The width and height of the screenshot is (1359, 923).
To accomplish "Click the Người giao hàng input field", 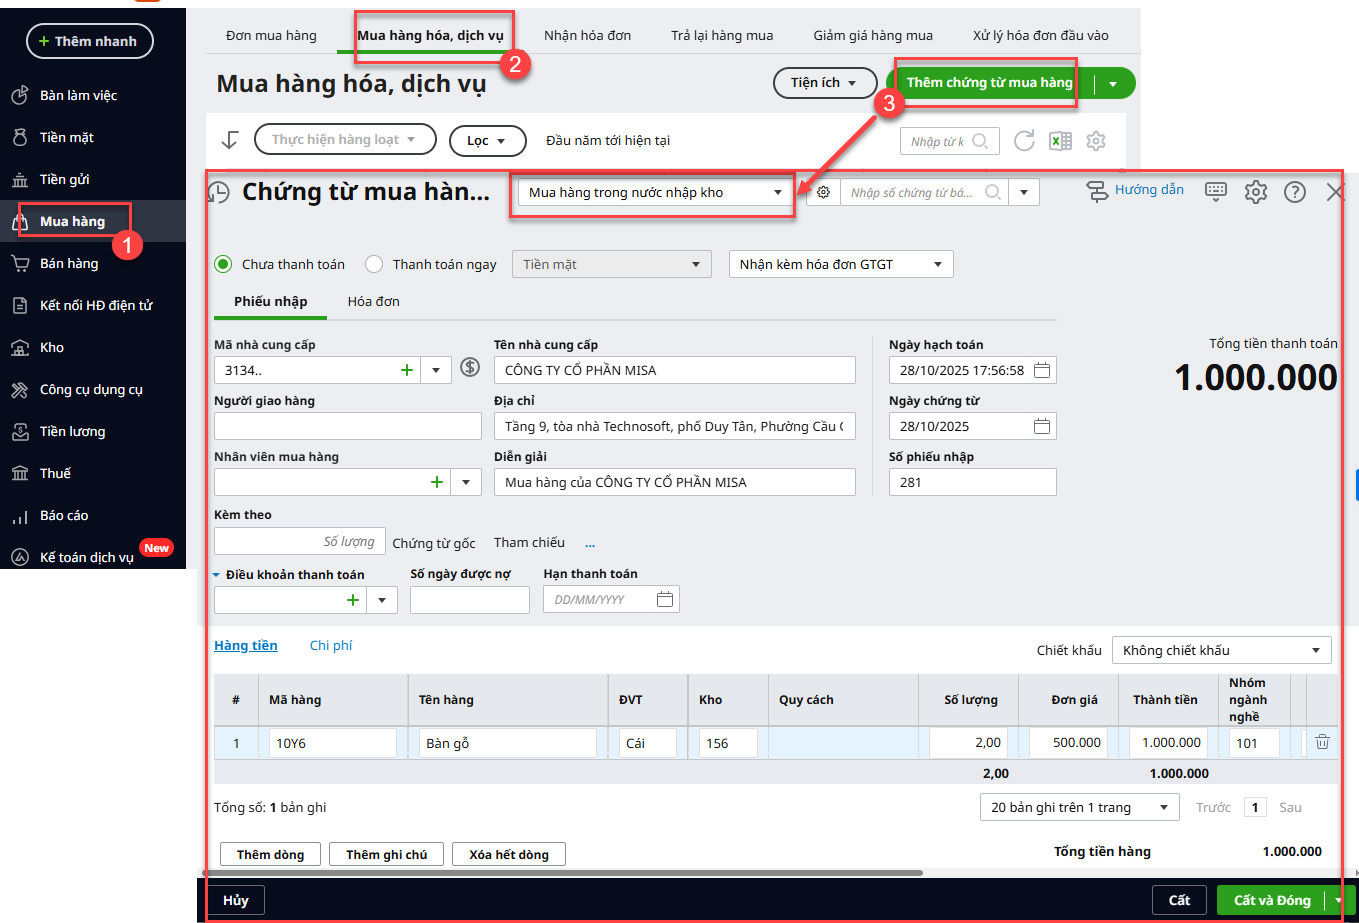I will point(348,426).
